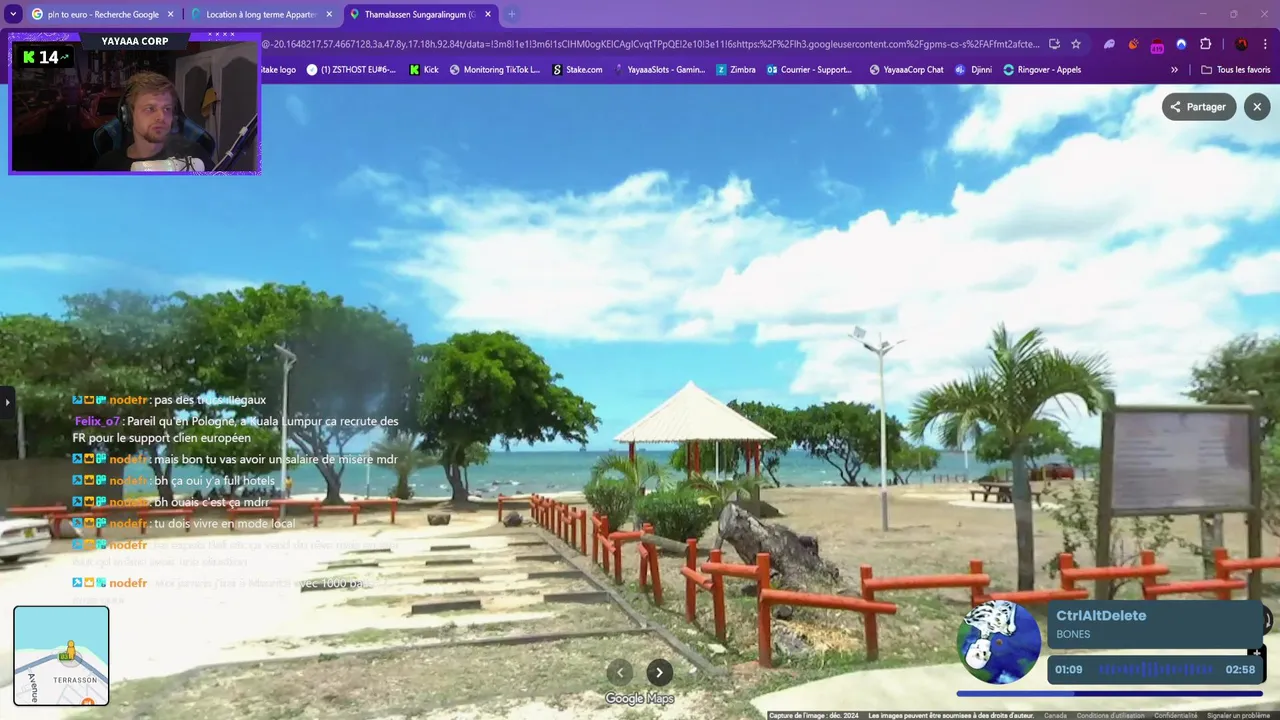Open a new browser tab

tap(512, 14)
